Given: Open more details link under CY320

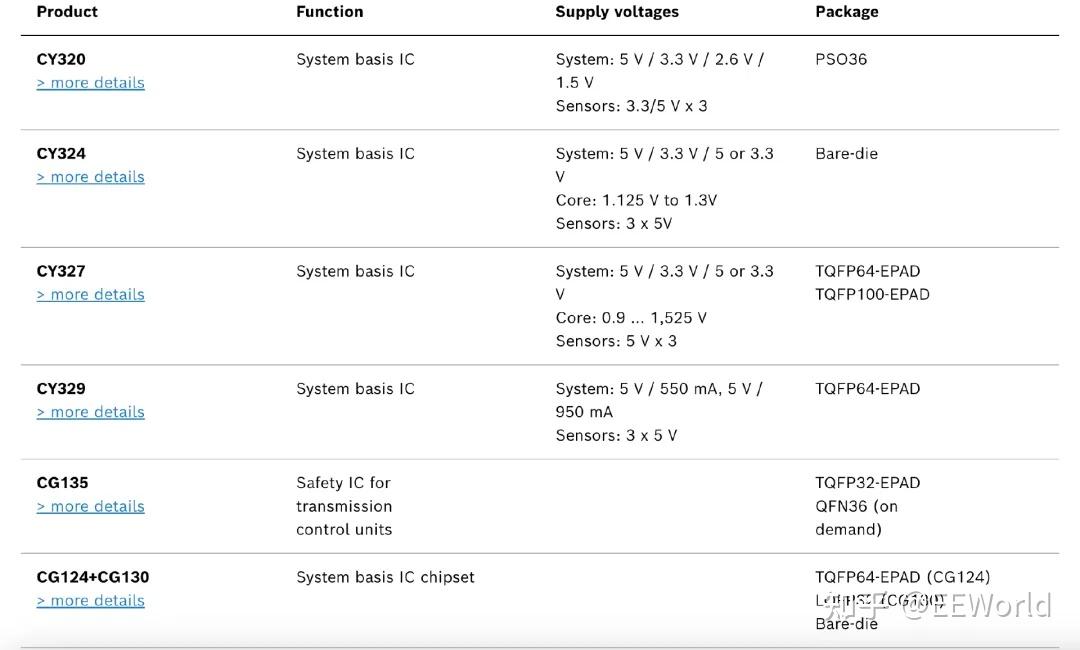Looking at the screenshot, I should click(x=91, y=83).
